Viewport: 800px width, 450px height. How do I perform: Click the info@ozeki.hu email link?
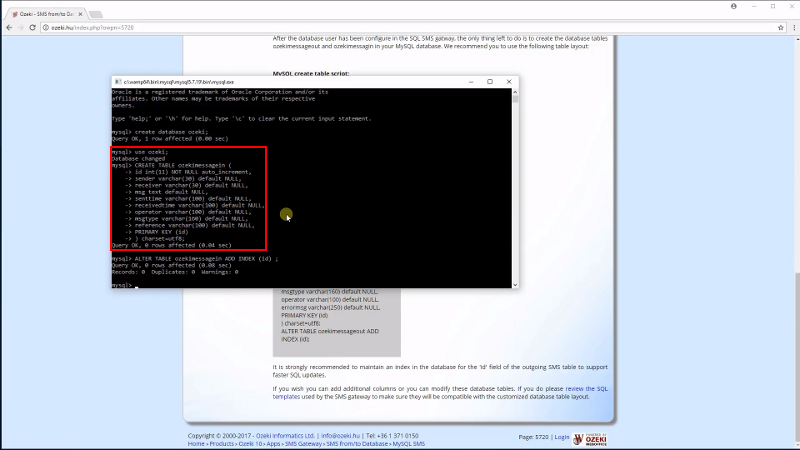tap(340, 436)
